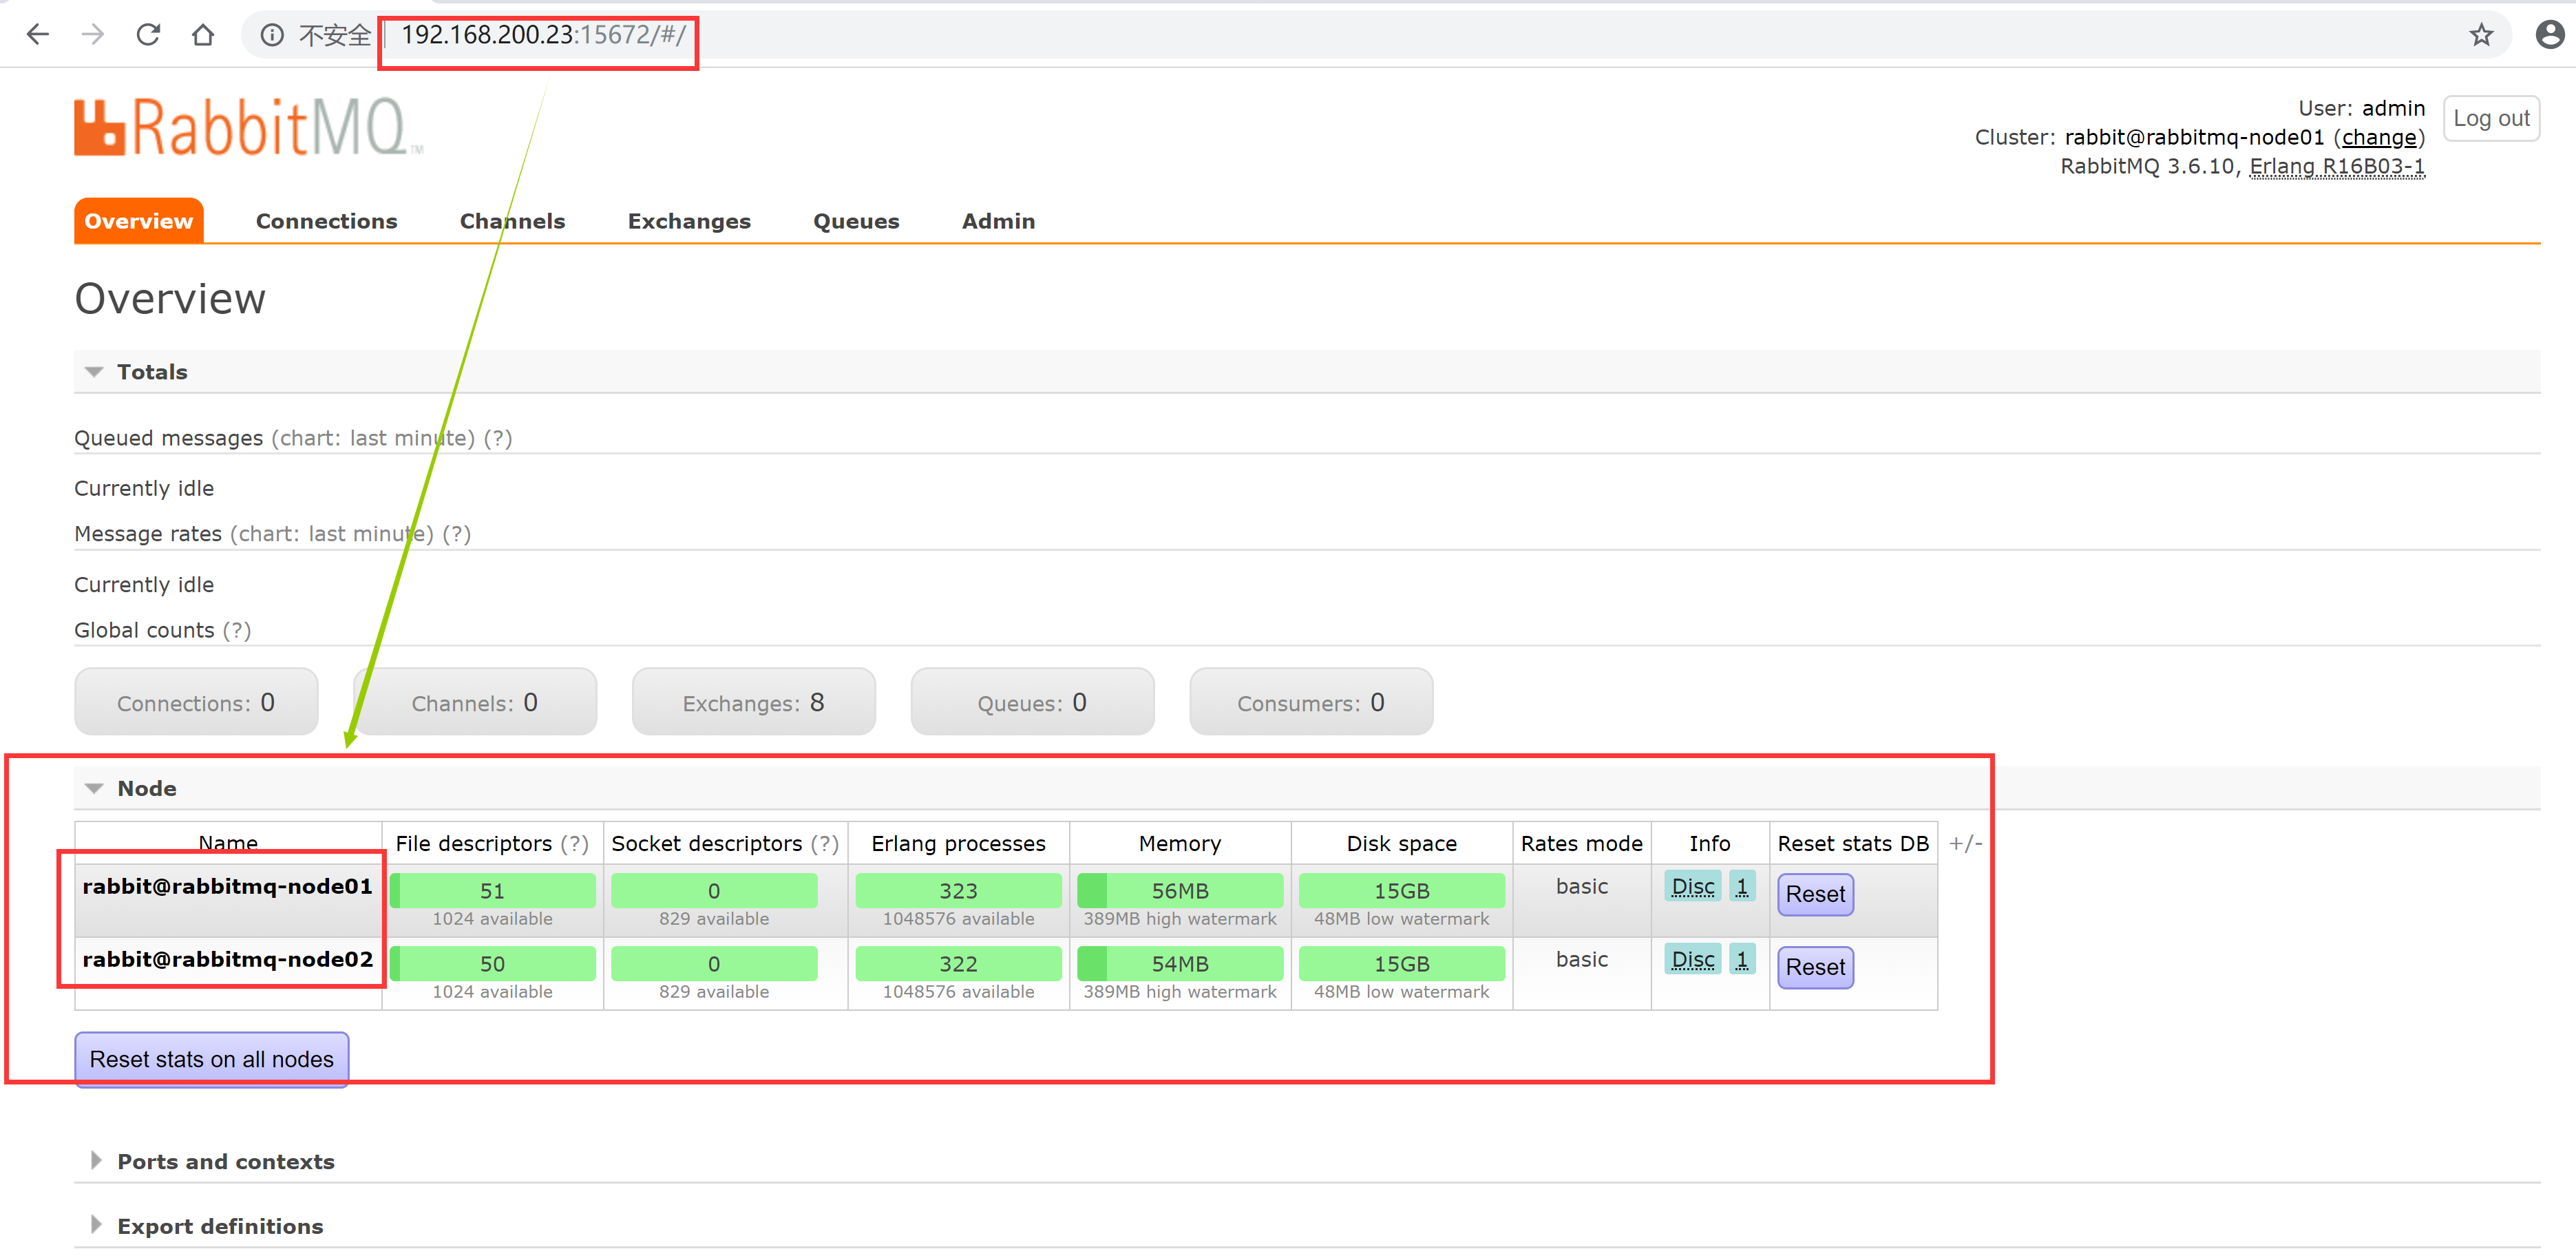Toggle the +/- columns selector

pyautogui.click(x=1965, y=843)
